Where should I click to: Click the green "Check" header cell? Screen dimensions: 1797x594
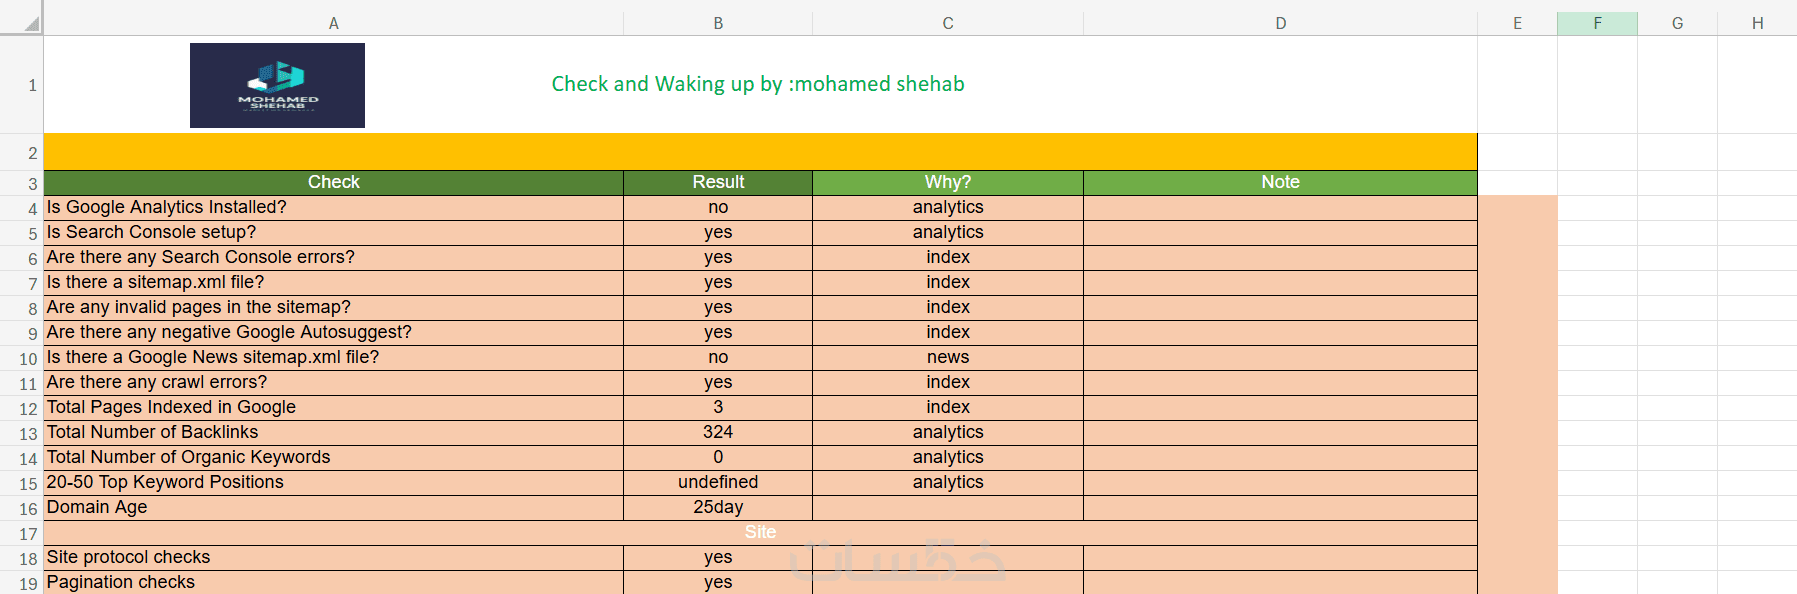tap(333, 182)
